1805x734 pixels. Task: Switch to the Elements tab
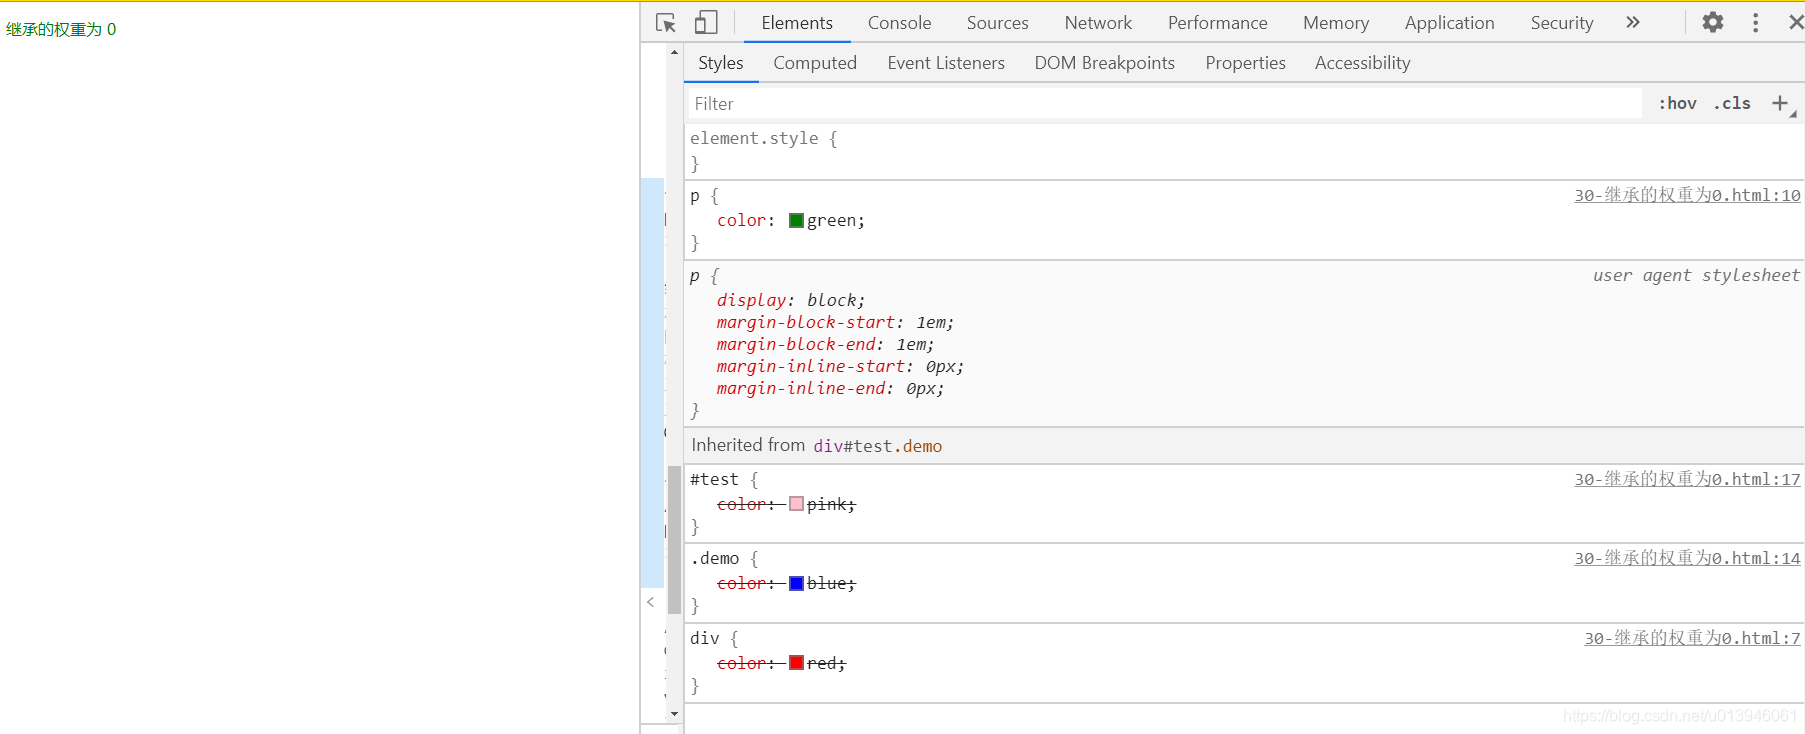797,22
